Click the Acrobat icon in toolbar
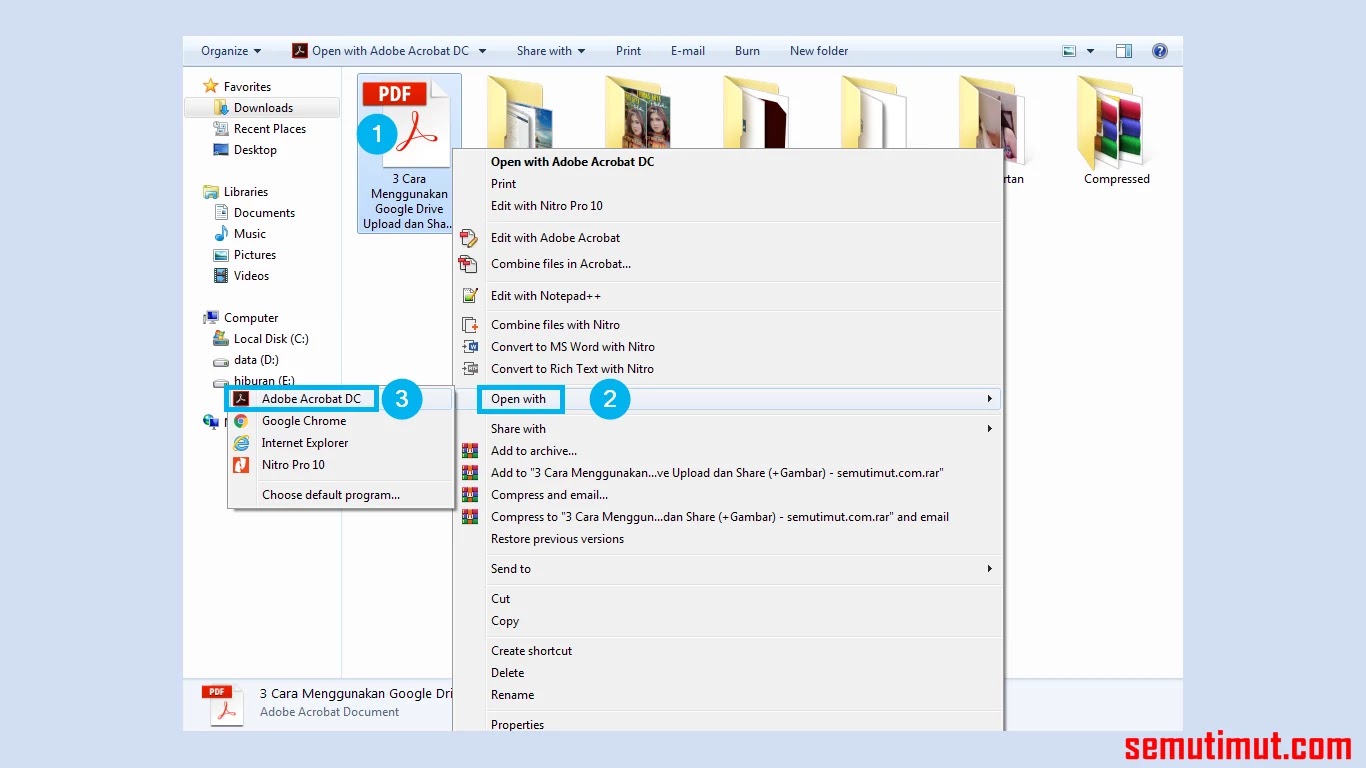The width and height of the screenshot is (1366, 768). 299,51
